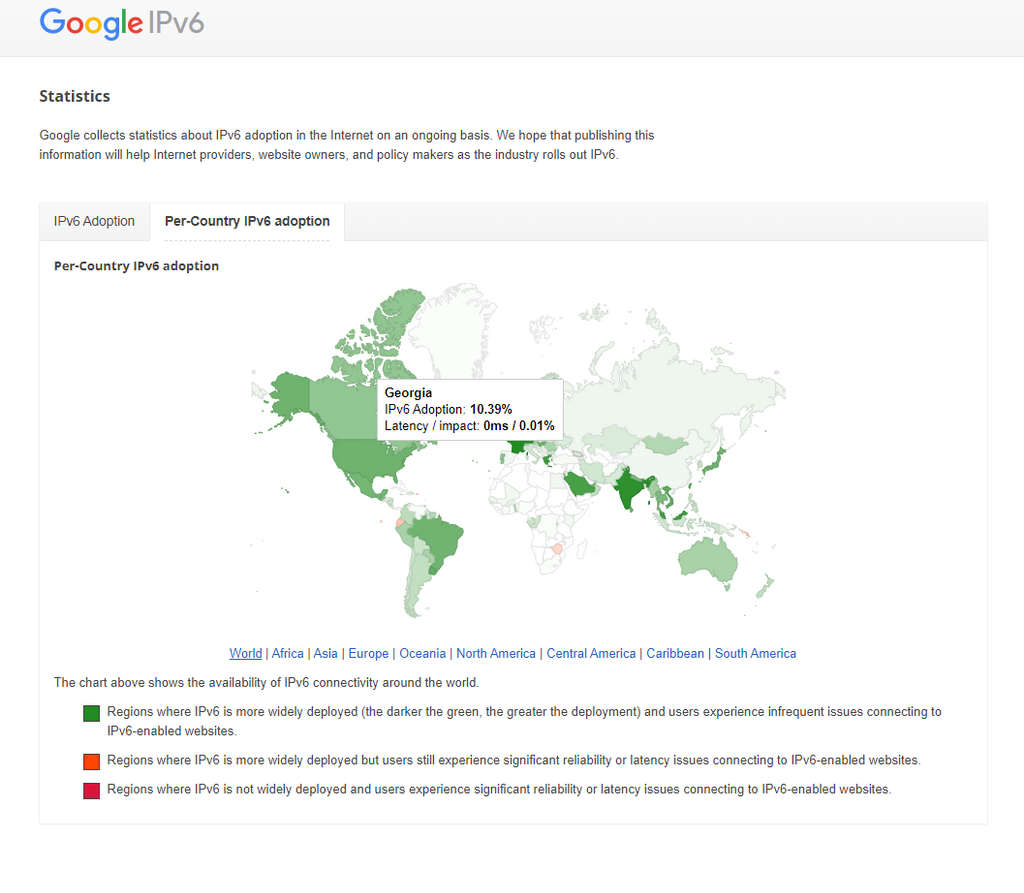Viewport: 1024px width, 893px height.
Task: Click the "Georgia" tooltip title
Action: click(x=408, y=393)
